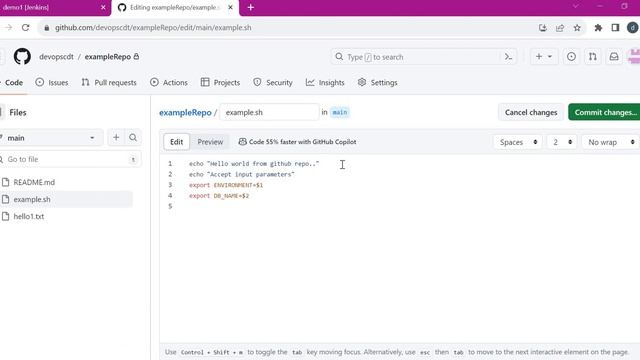
Task: Click Cancel changes button
Action: 531,112
